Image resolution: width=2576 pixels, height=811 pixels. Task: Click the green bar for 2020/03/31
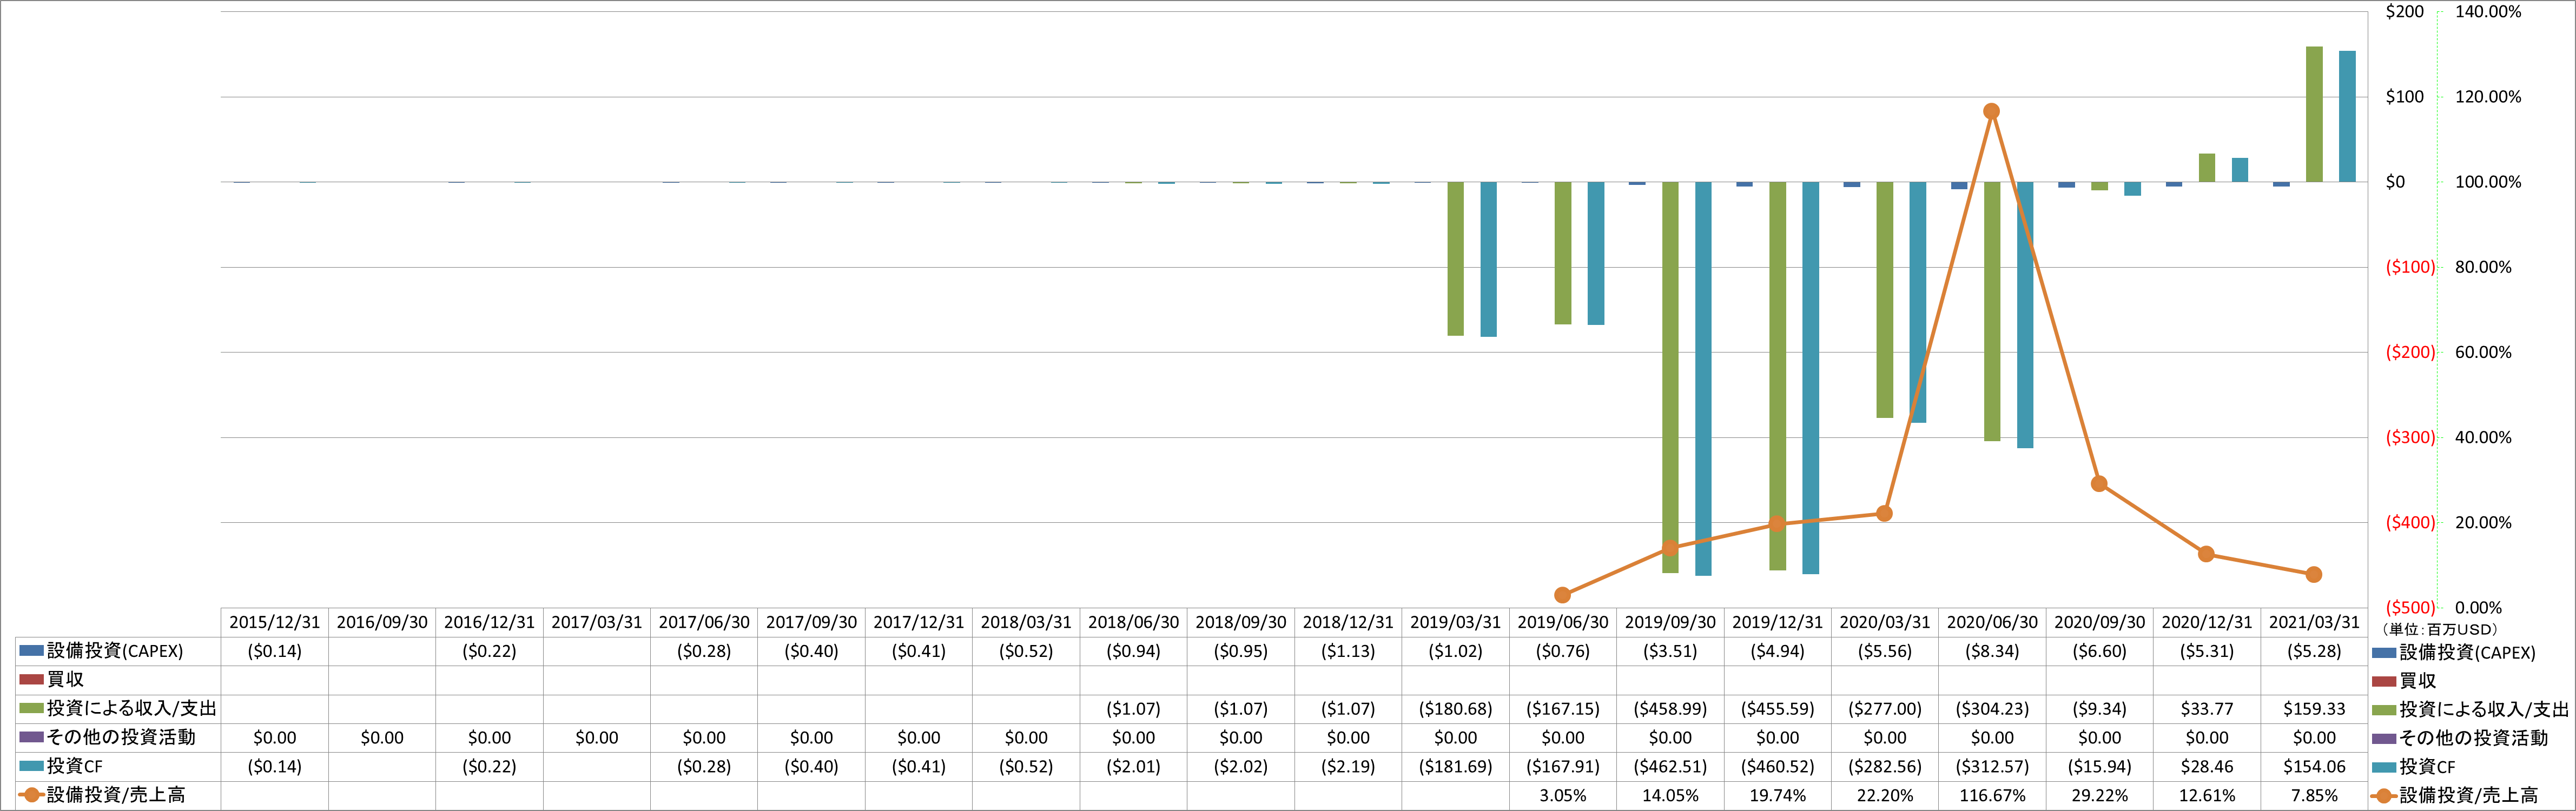(x=1885, y=300)
